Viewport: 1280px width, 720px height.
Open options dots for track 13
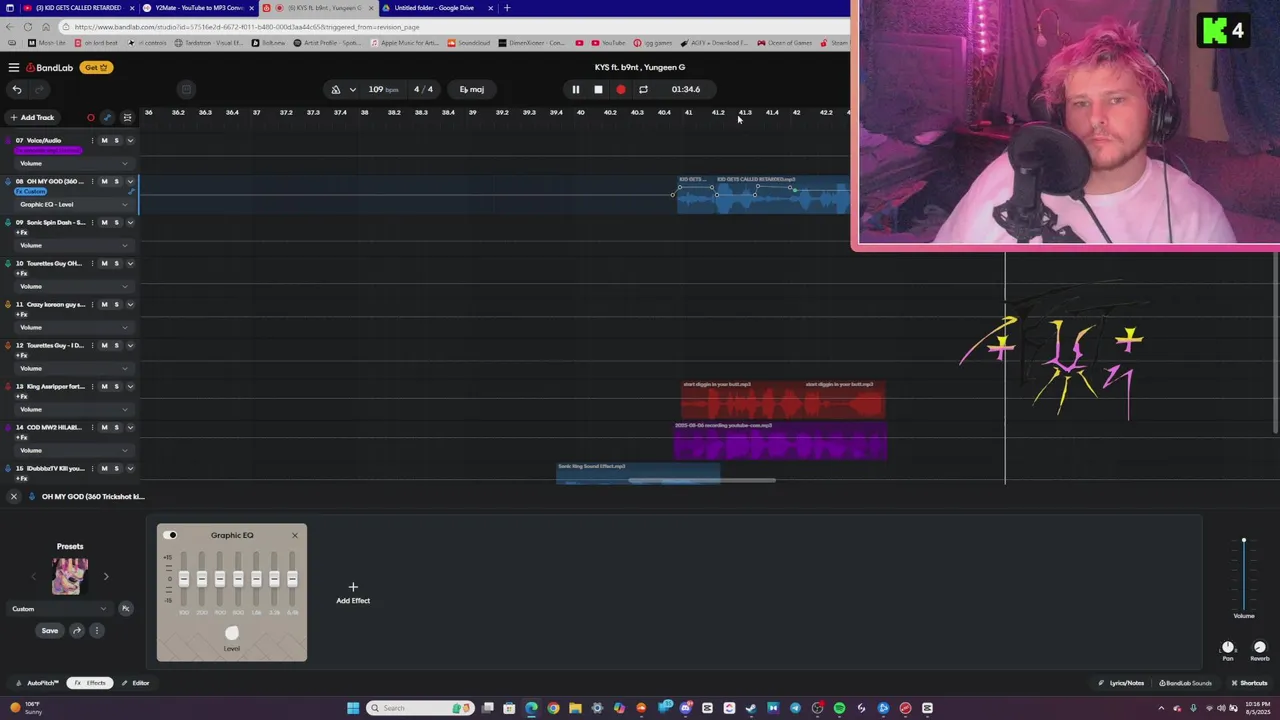(x=92, y=386)
